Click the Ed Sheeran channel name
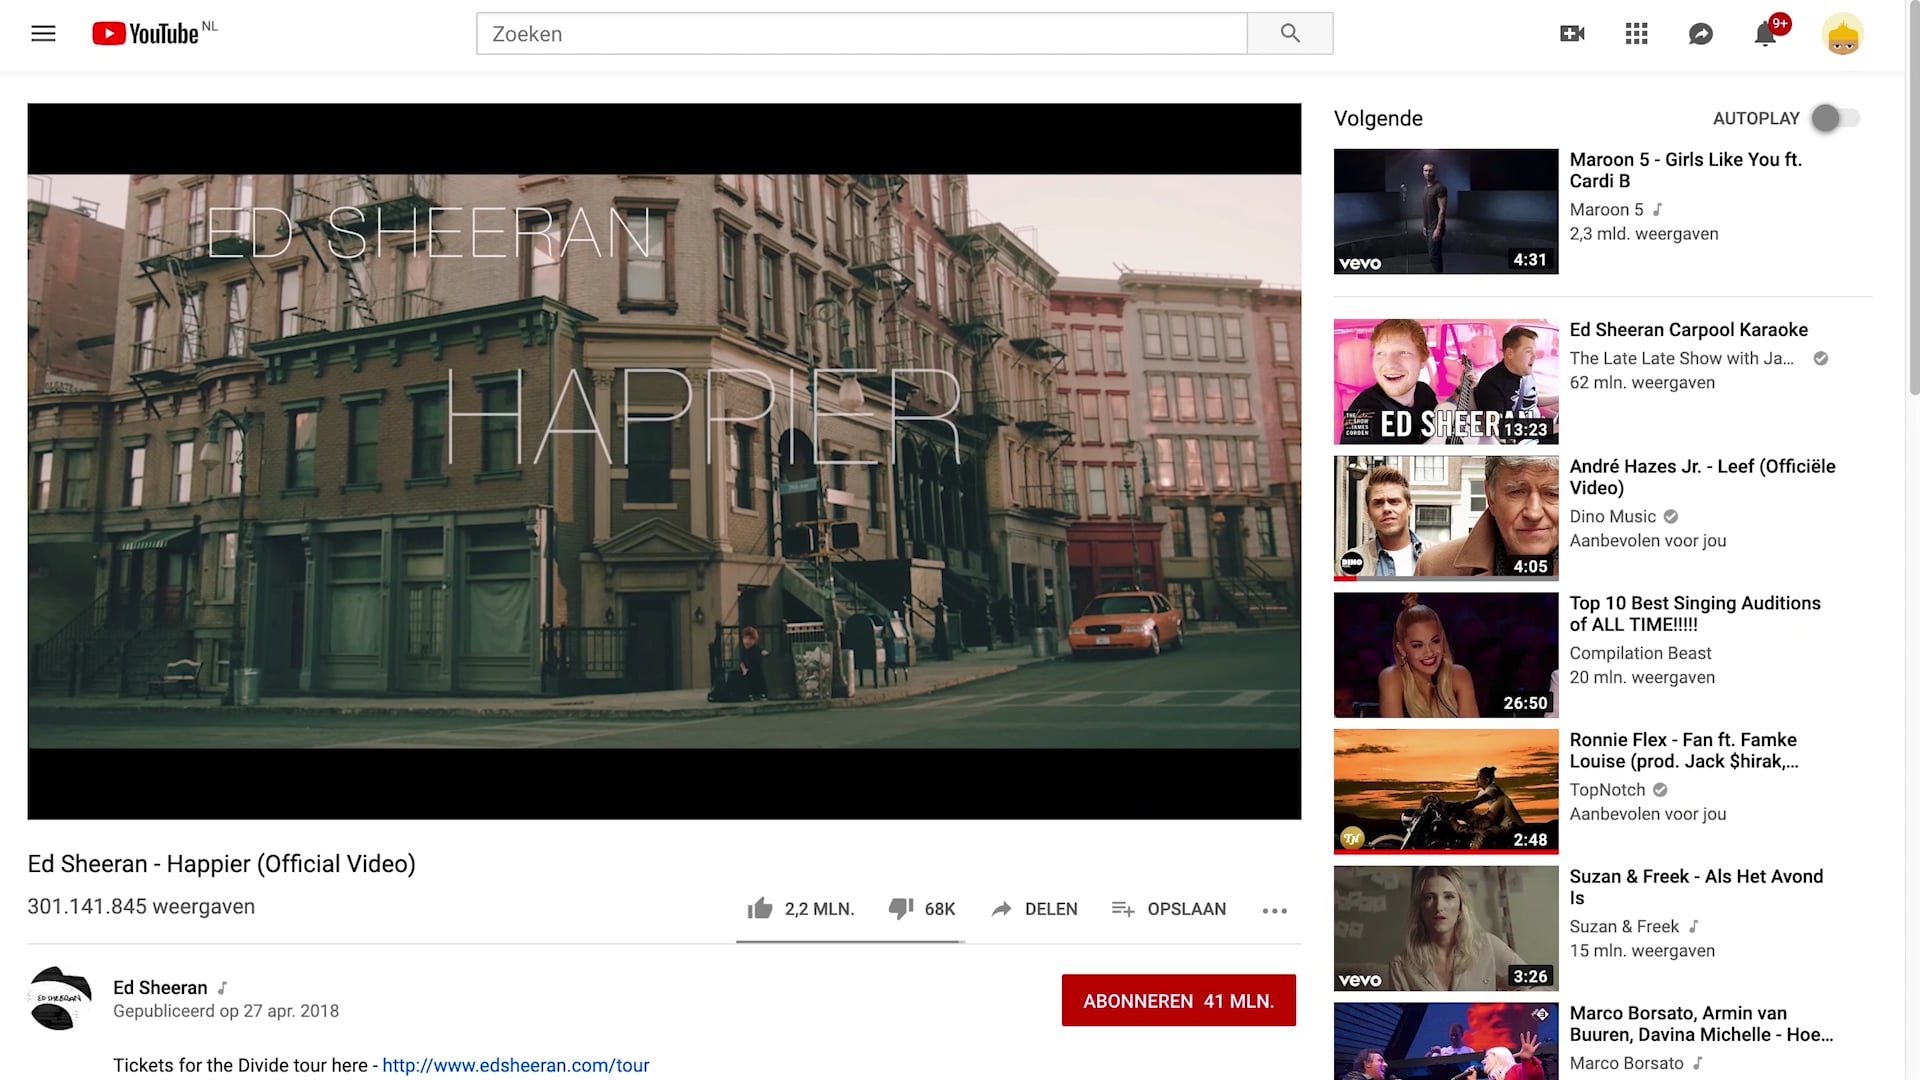Screen dimensions: 1920x1080 coord(159,987)
